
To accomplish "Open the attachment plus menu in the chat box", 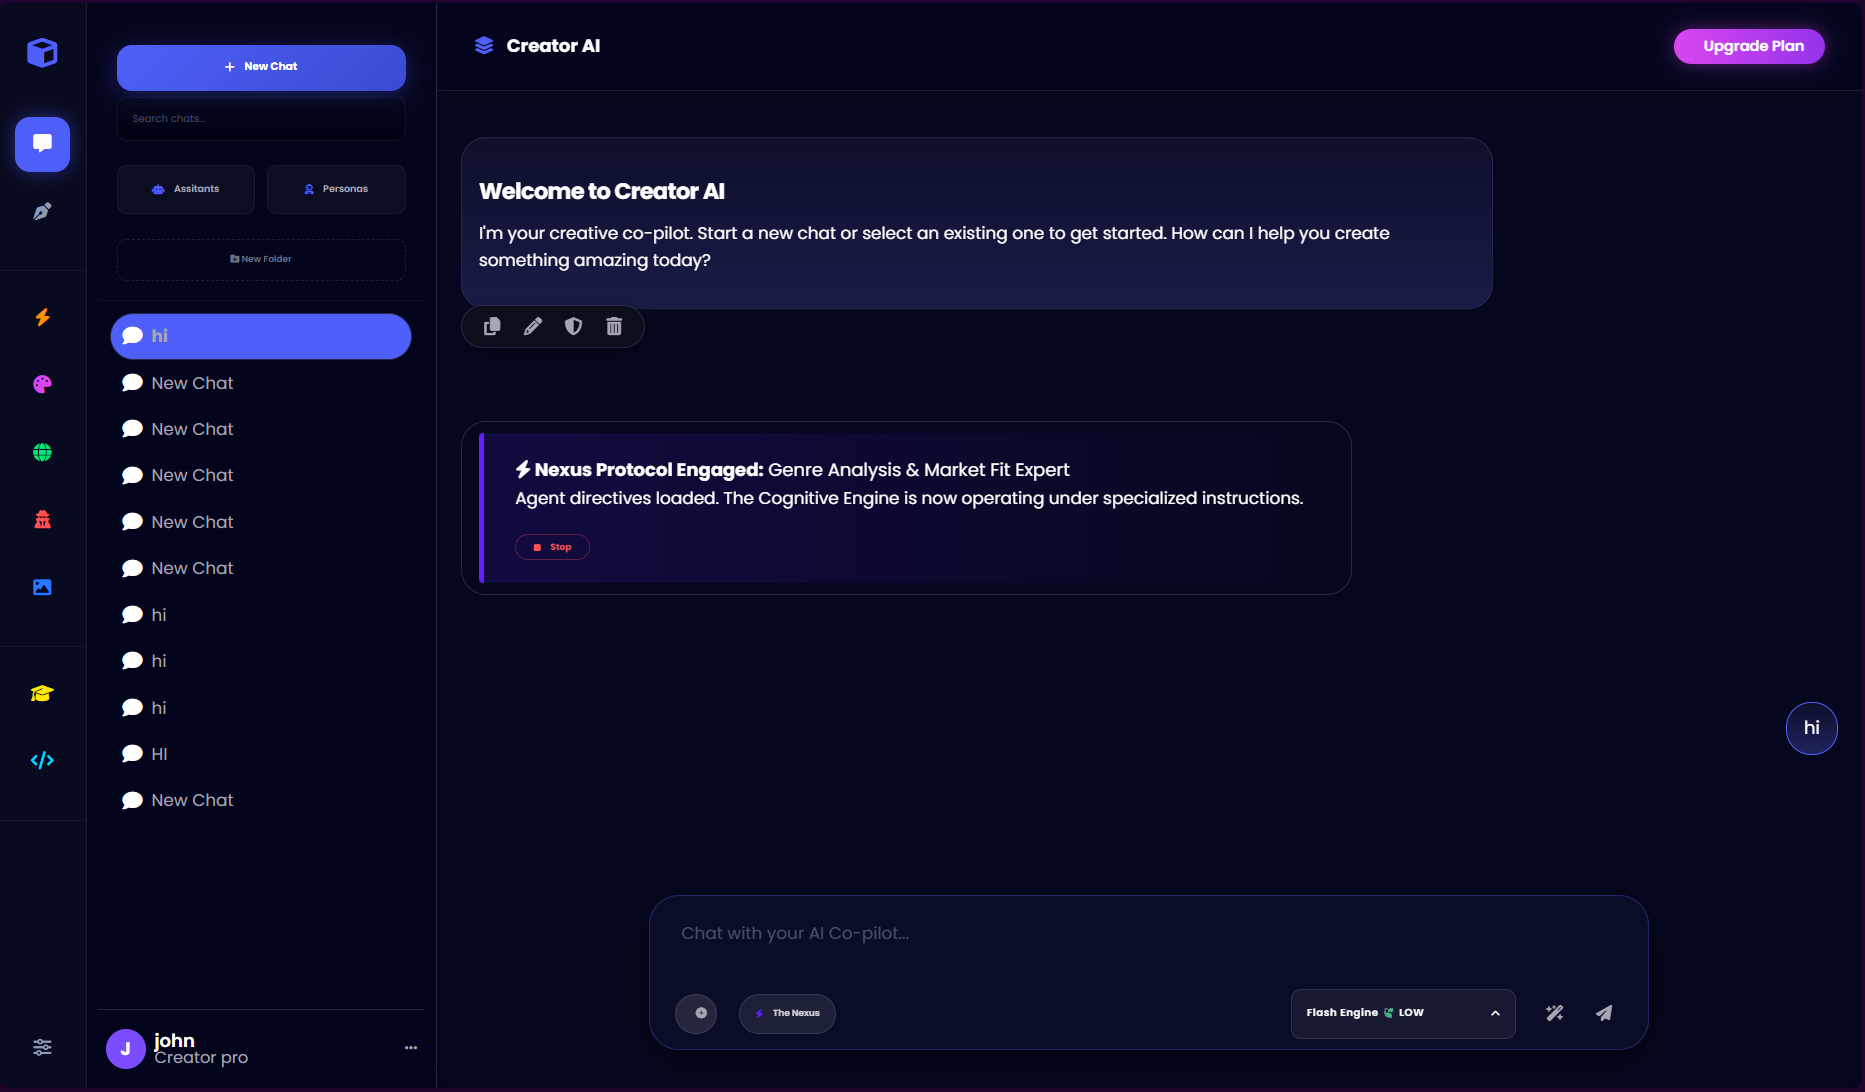I will [x=697, y=1013].
